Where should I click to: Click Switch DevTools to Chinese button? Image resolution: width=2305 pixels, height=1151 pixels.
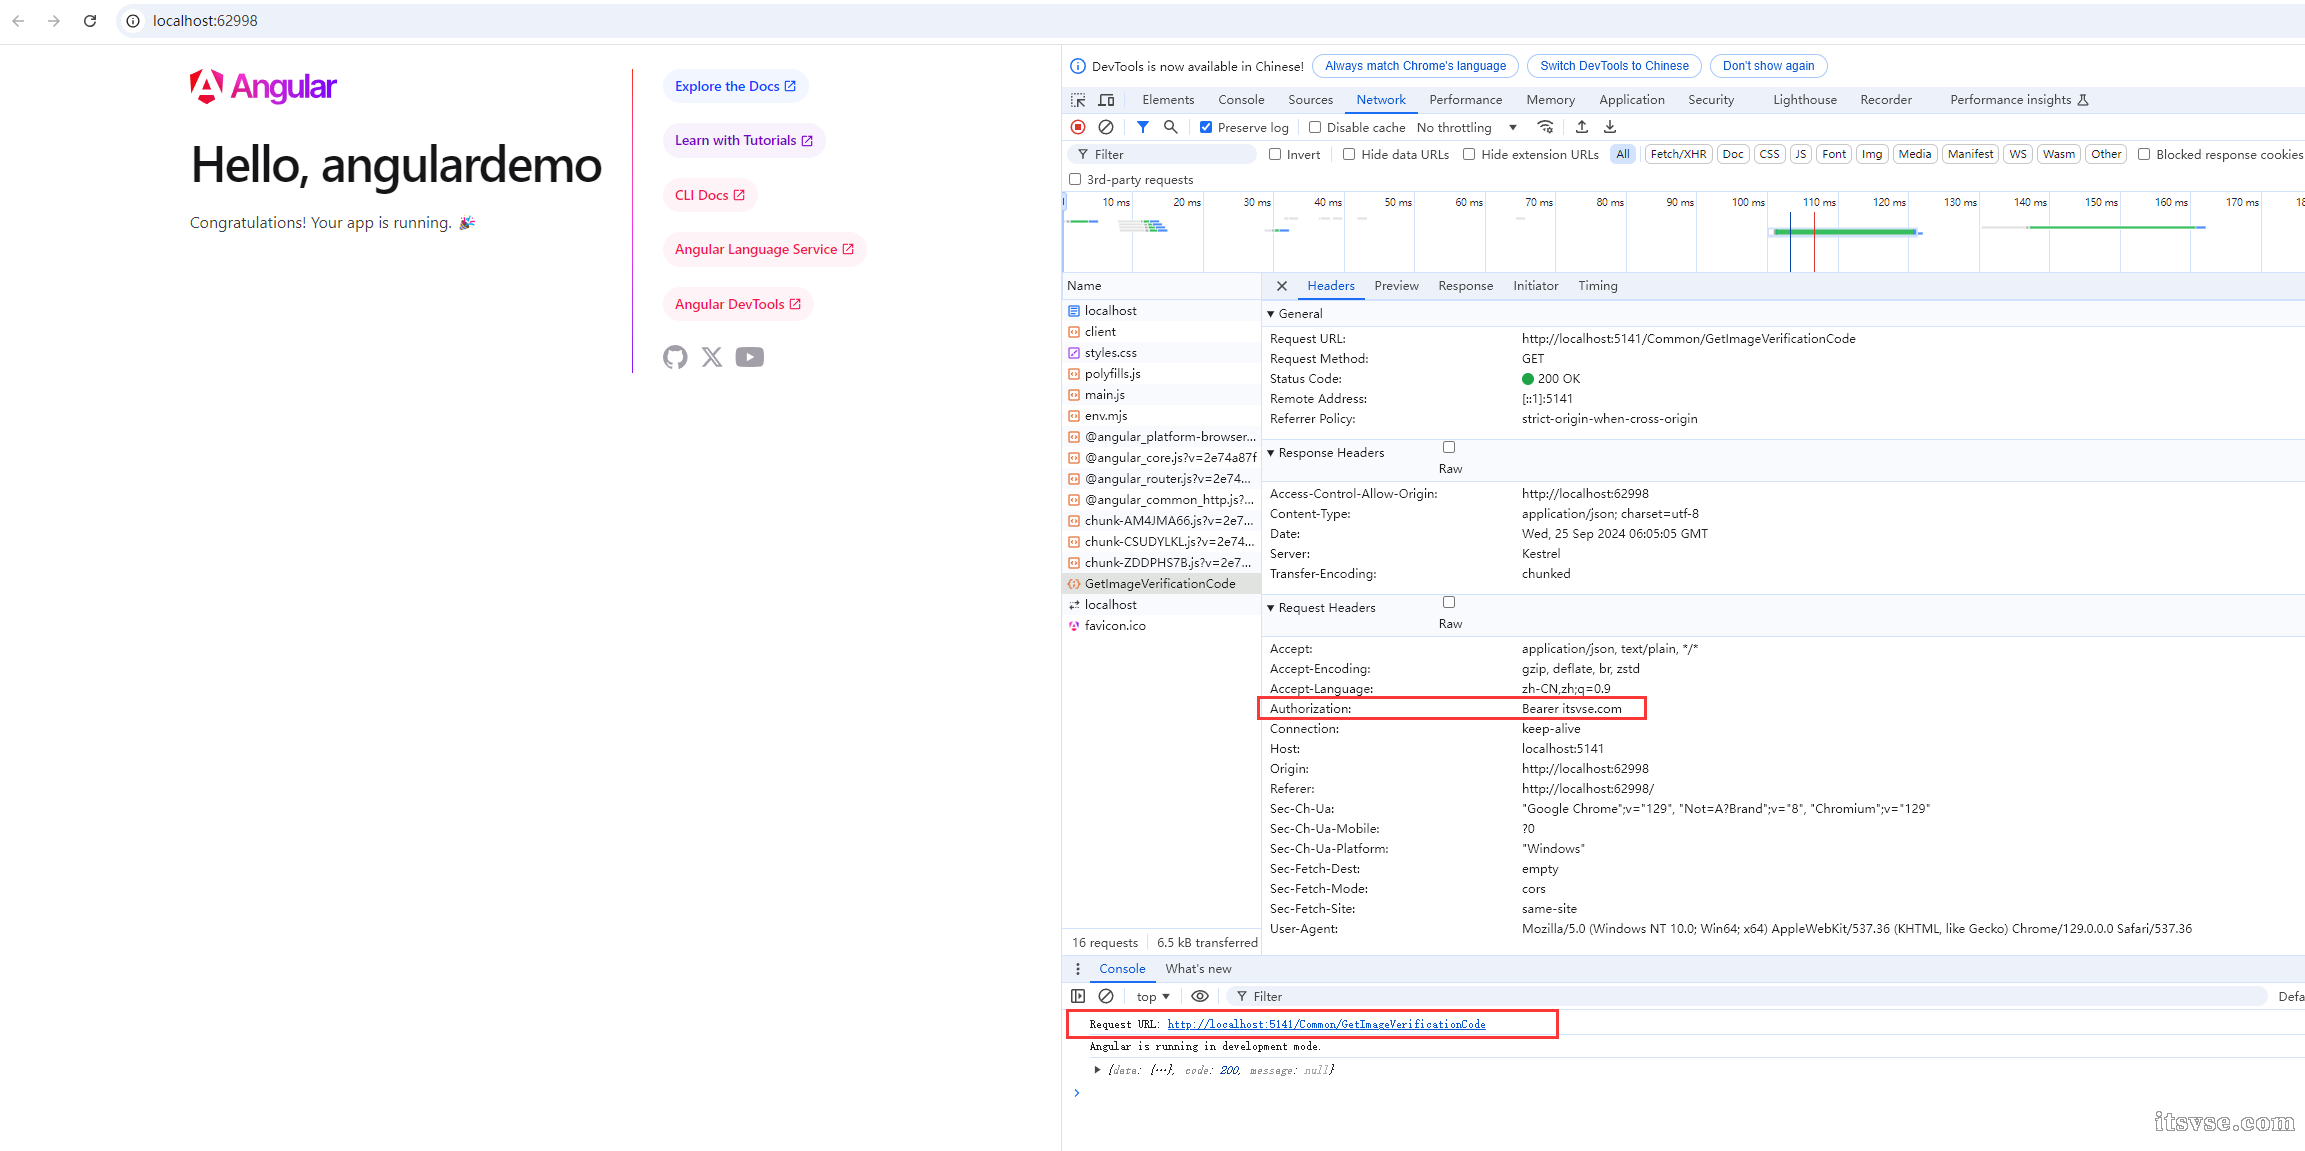[x=1614, y=66]
